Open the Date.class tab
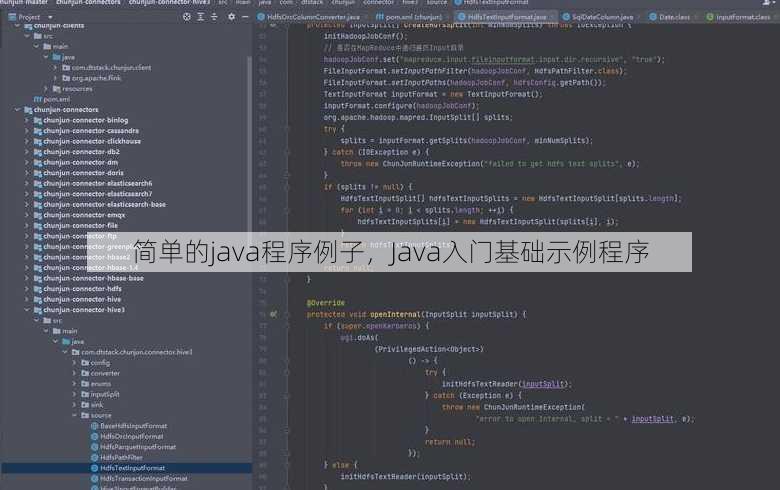The width and height of the screenshot is (780, 490). point(670,17)
